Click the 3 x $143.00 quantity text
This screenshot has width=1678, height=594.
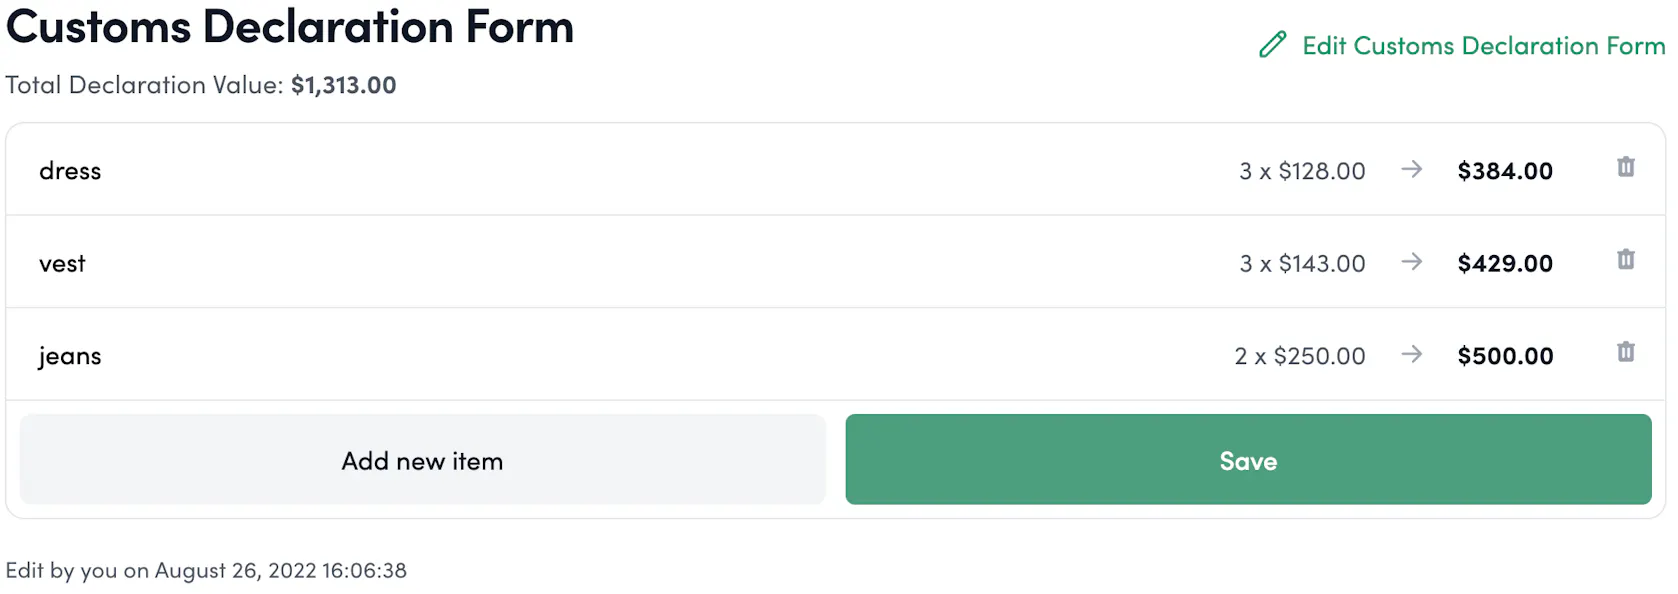1302,264
